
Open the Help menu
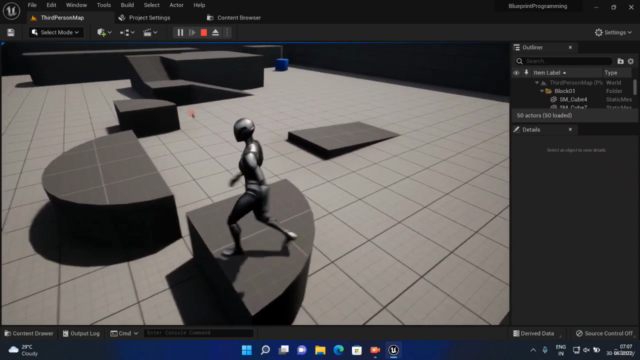click(x=199, y=5)
